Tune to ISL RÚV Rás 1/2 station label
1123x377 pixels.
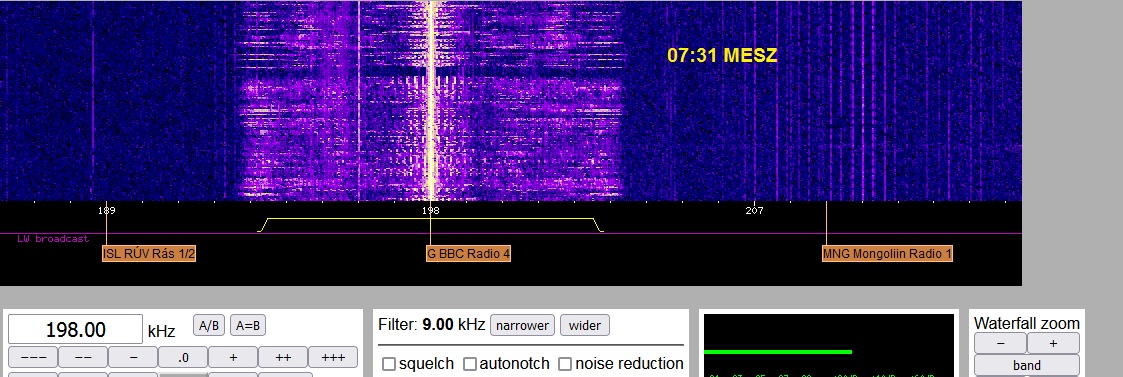pos(149,254)
